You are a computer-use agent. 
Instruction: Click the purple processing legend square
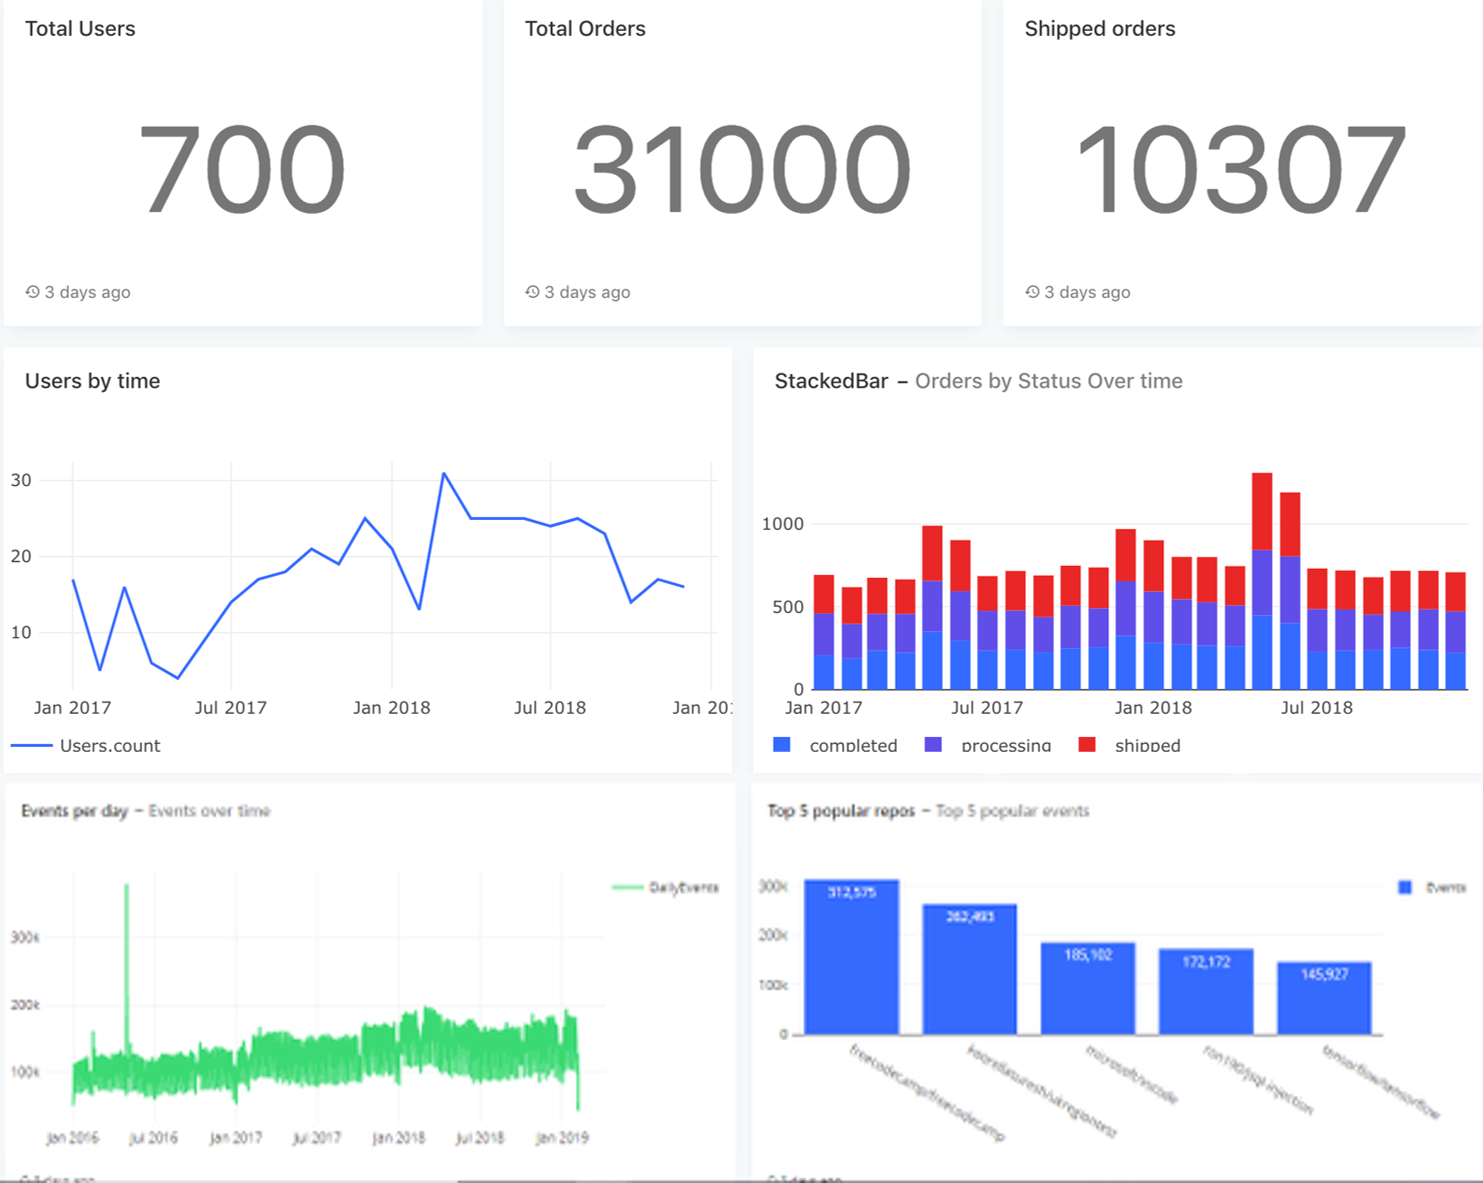(933, 745)
